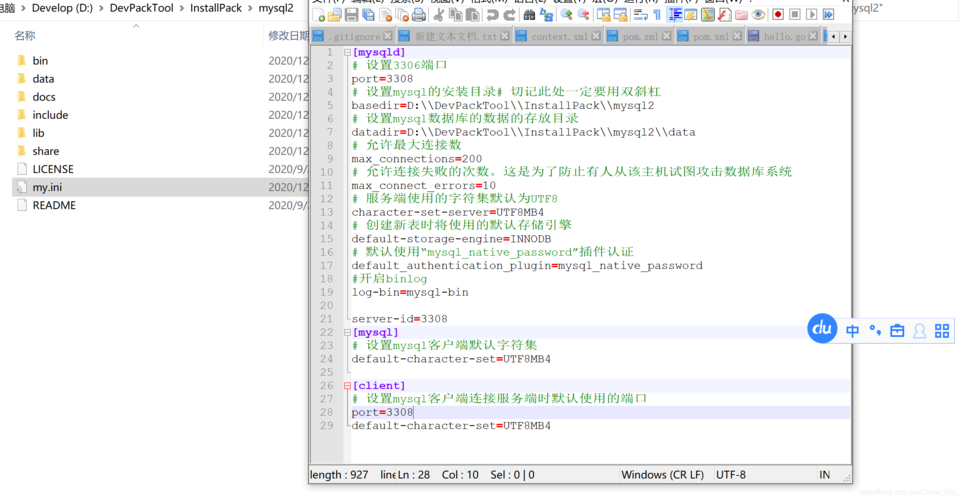Click the Open file toolbar icon

(x=334, y=15)
